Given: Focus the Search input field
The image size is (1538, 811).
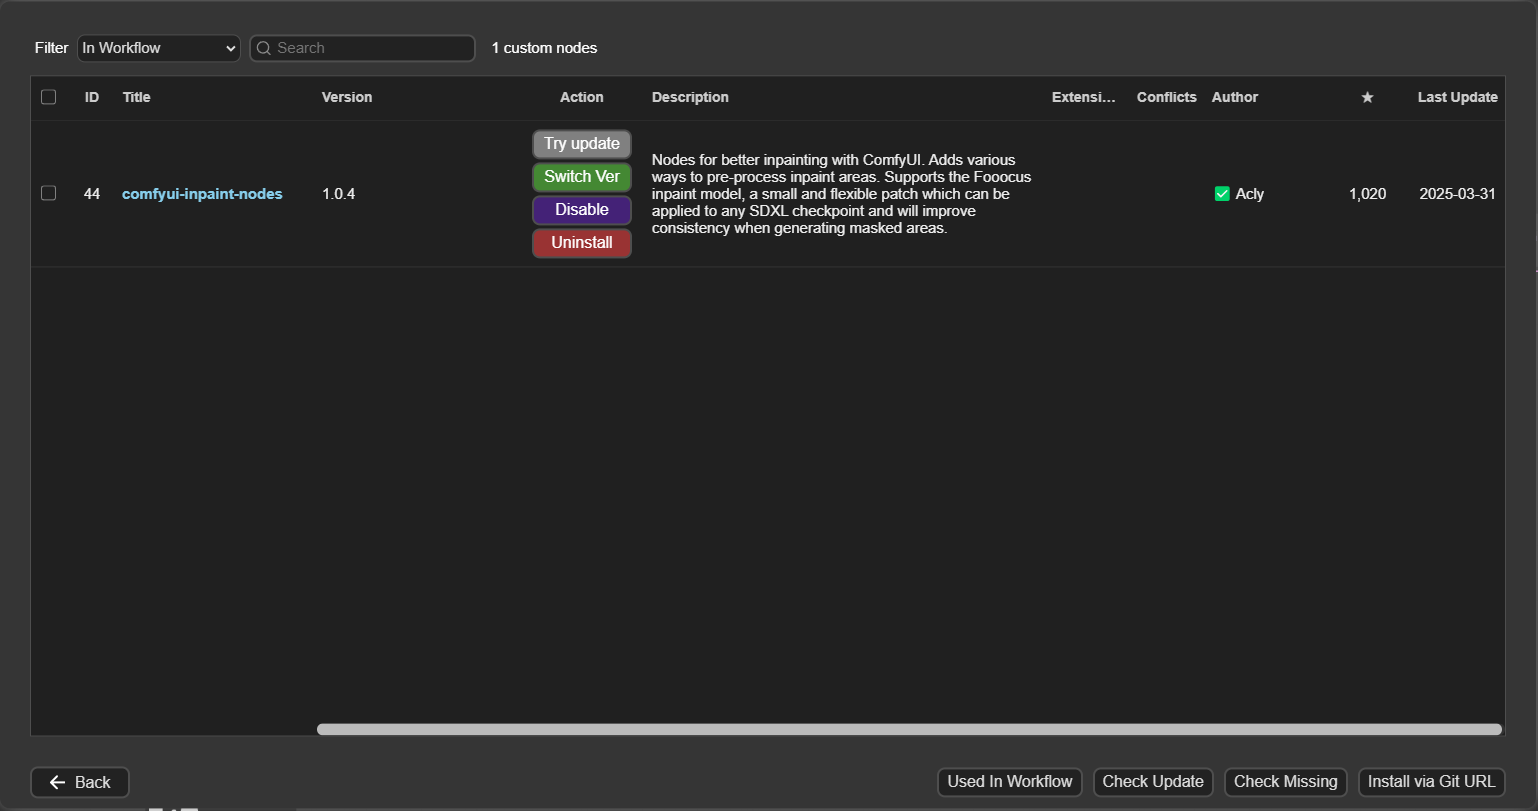Looking at the screenshot, I should pyautogui.click(x=370, y=48).
